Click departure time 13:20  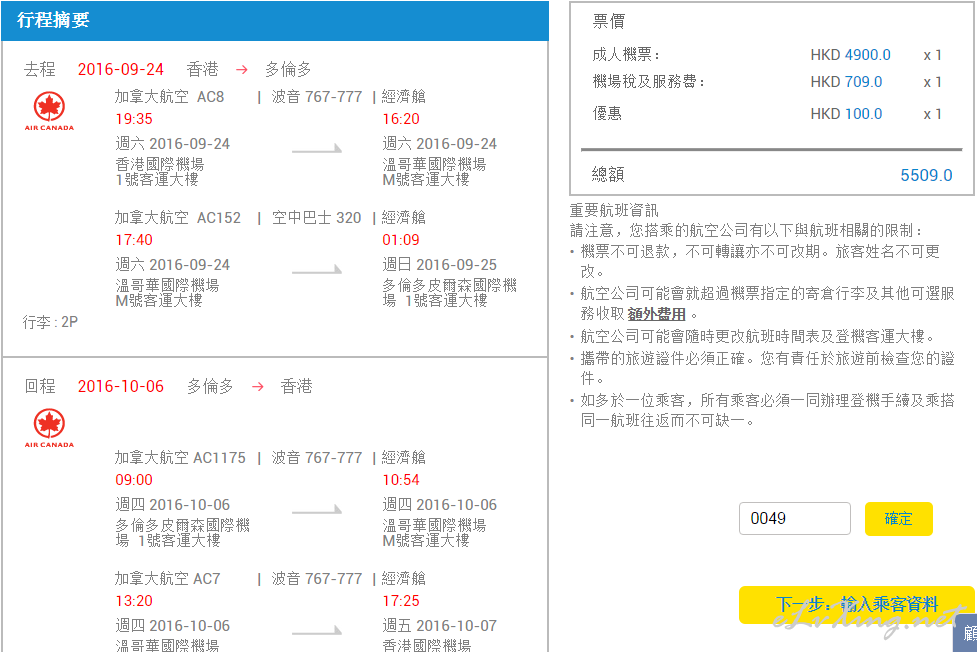point(134,601)
